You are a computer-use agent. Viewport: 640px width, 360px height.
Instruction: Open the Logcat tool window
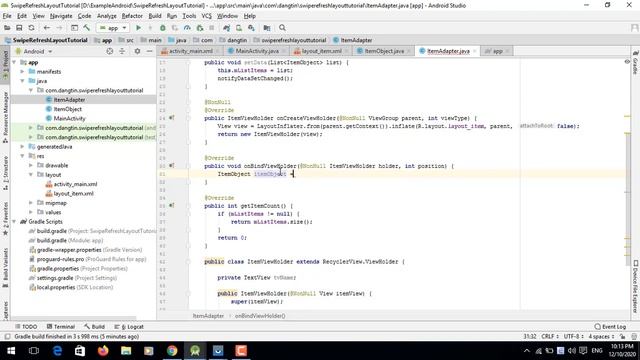tap(129, 327)
